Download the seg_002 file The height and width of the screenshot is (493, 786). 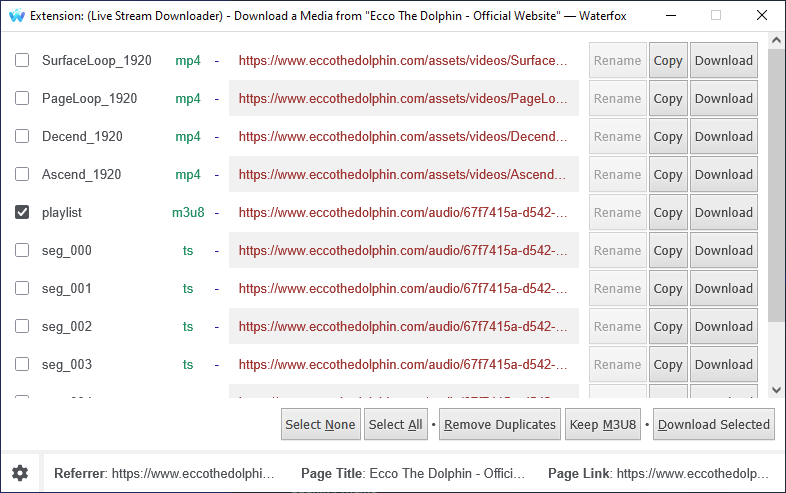click(723, 326)
